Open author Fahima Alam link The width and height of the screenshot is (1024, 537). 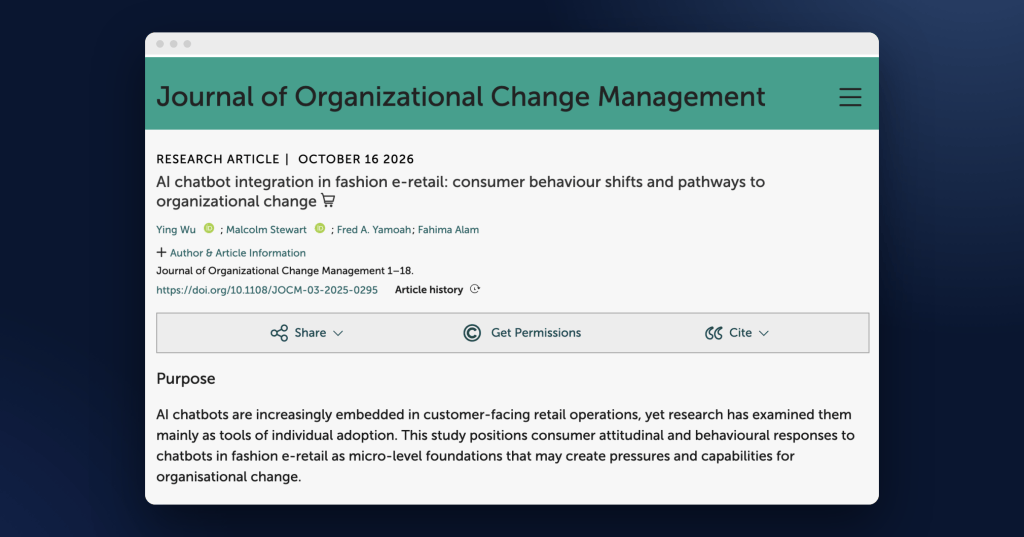(448, 229)
